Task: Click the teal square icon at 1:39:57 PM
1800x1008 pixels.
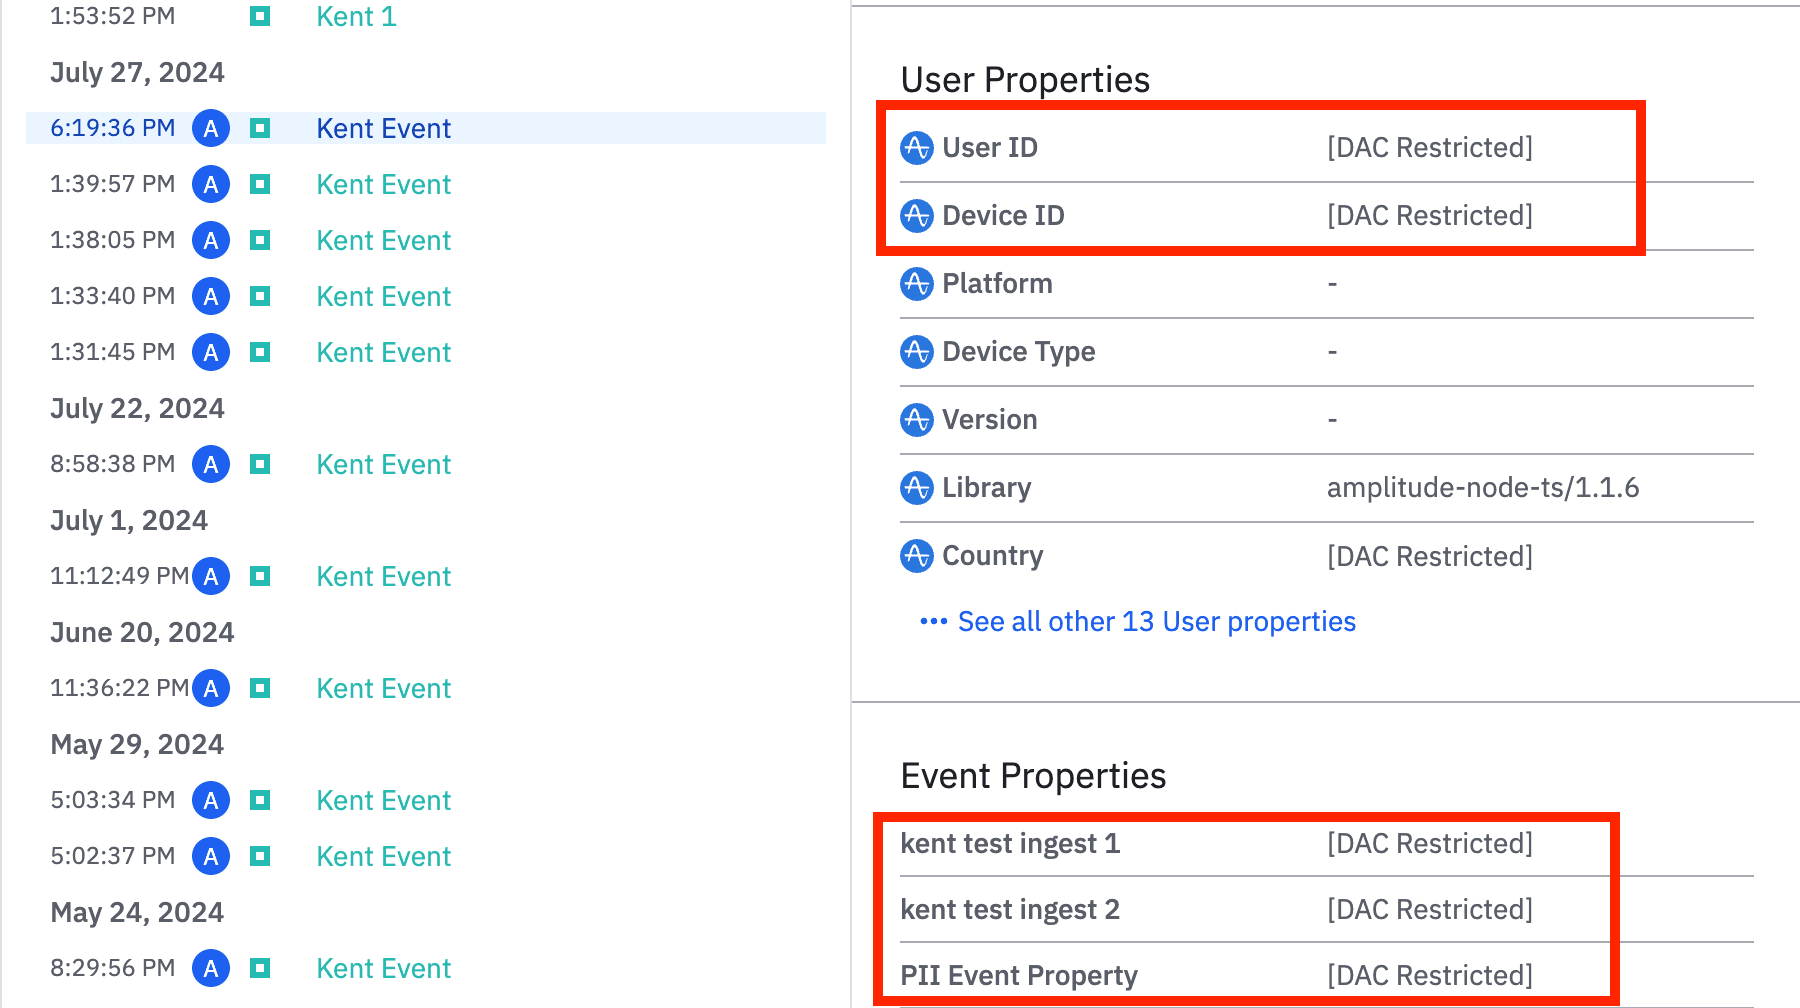Action: (260, 184)
